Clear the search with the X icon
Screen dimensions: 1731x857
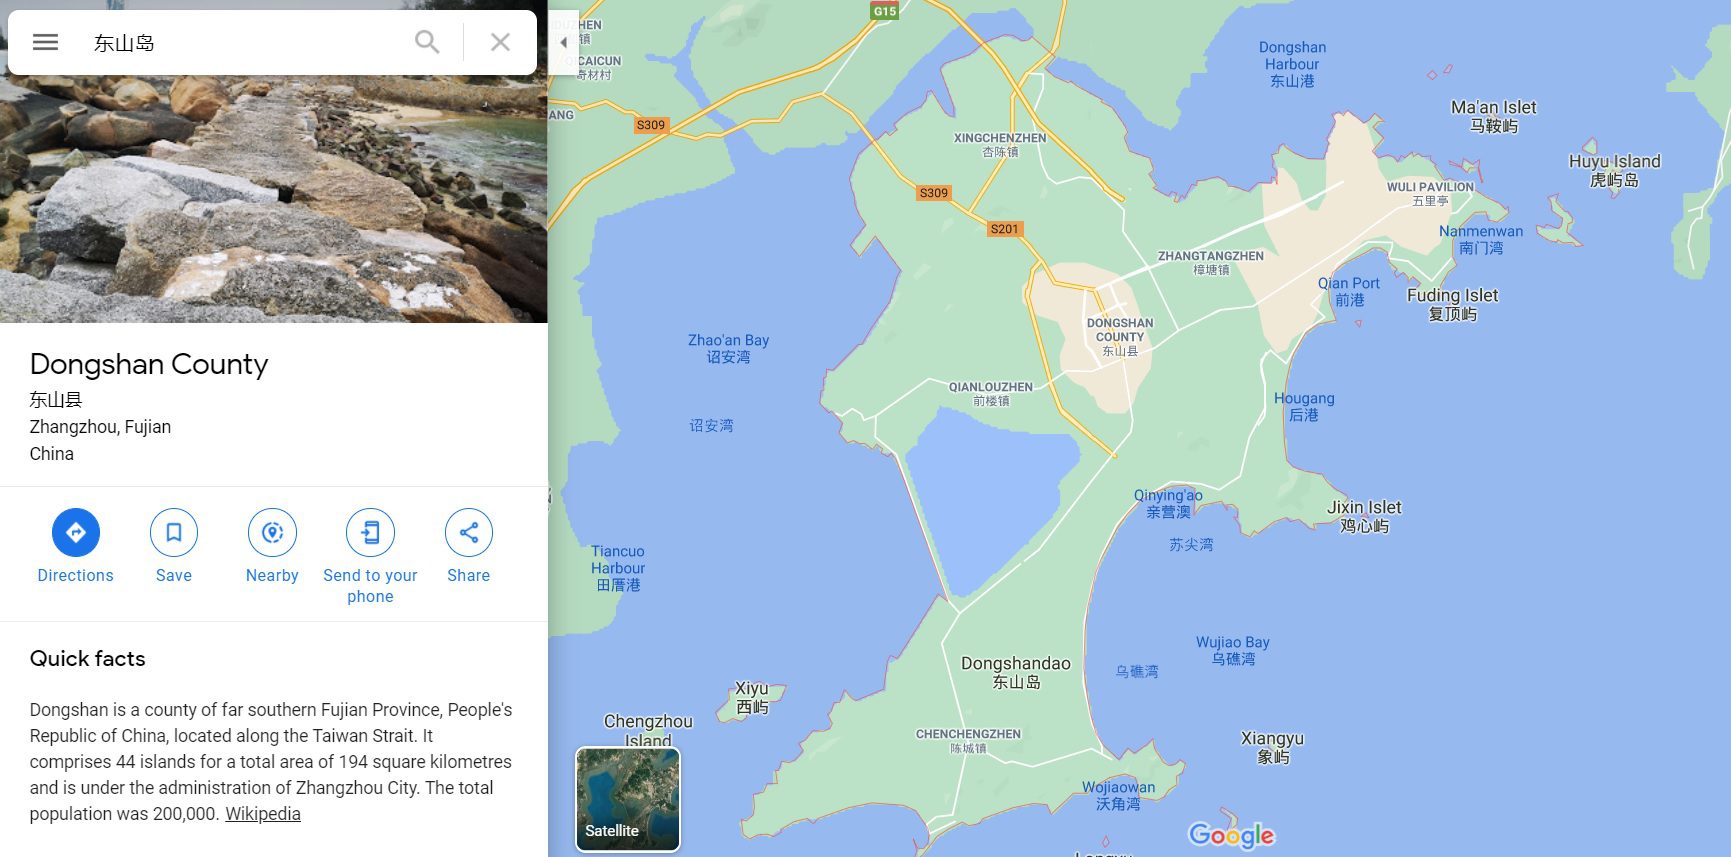point(500,42)
